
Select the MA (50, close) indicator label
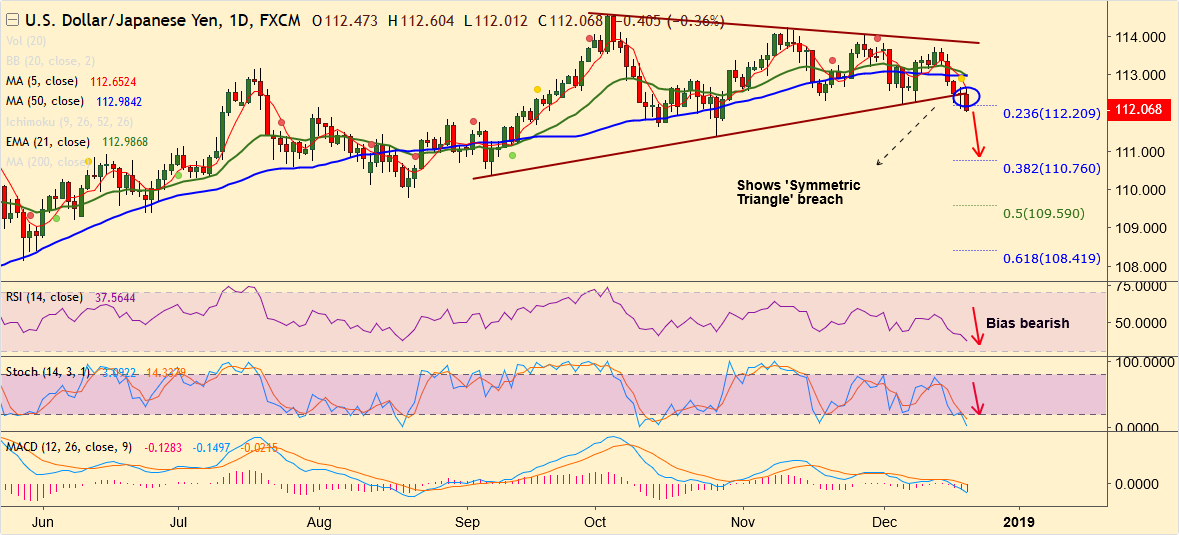[47, 101]
